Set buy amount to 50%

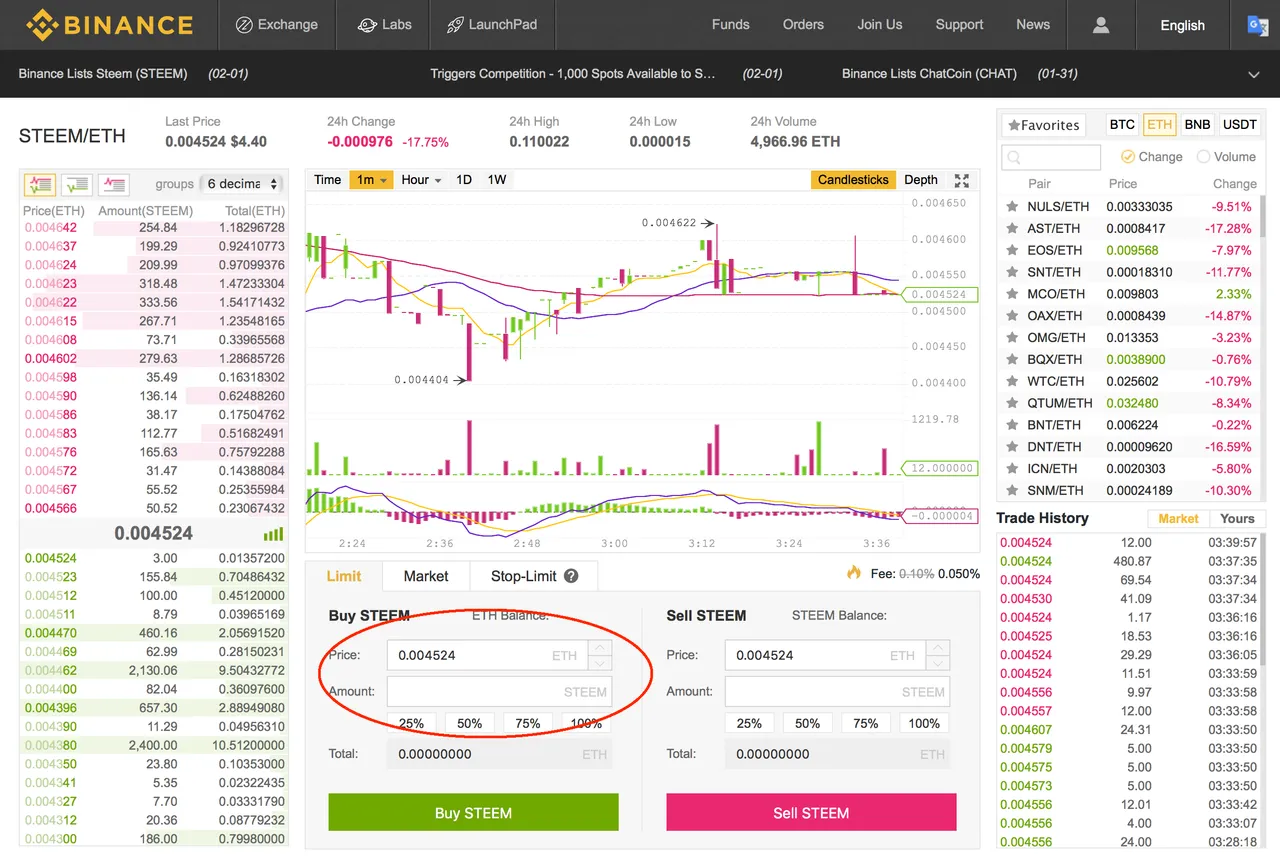470,723
